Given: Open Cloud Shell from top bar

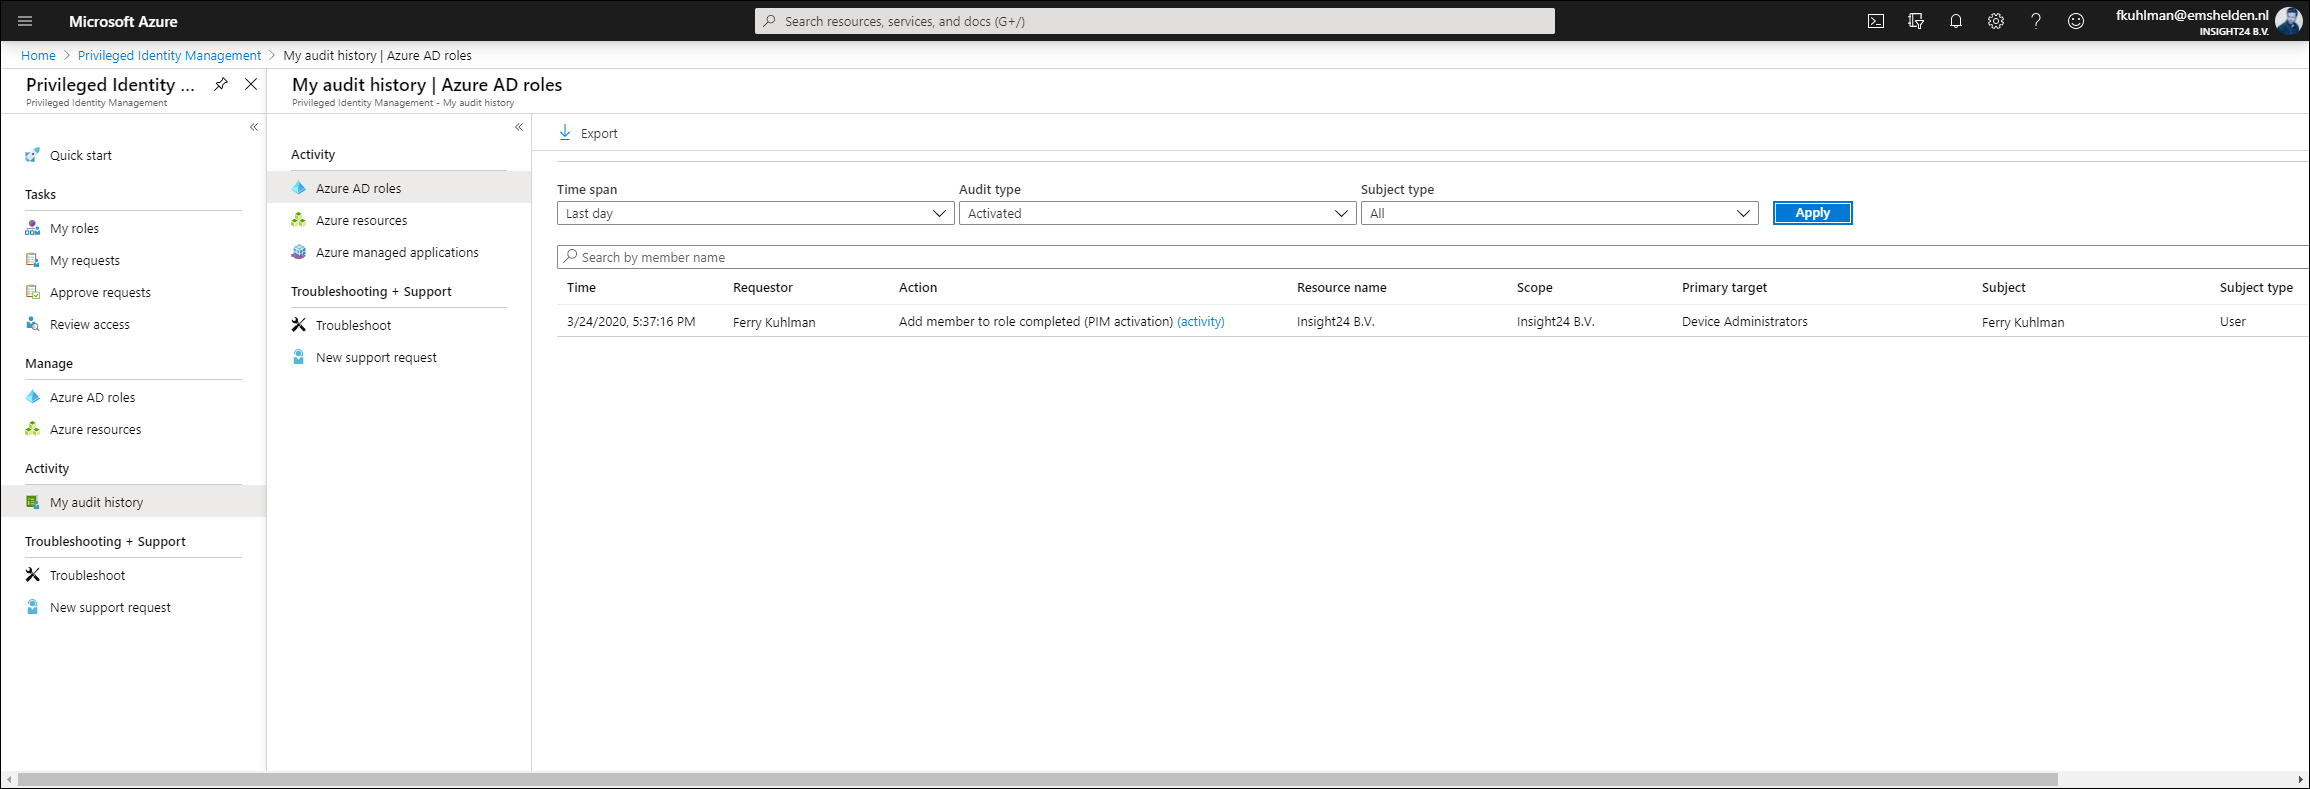Looking at the screenshot, I should point(1876,21).
